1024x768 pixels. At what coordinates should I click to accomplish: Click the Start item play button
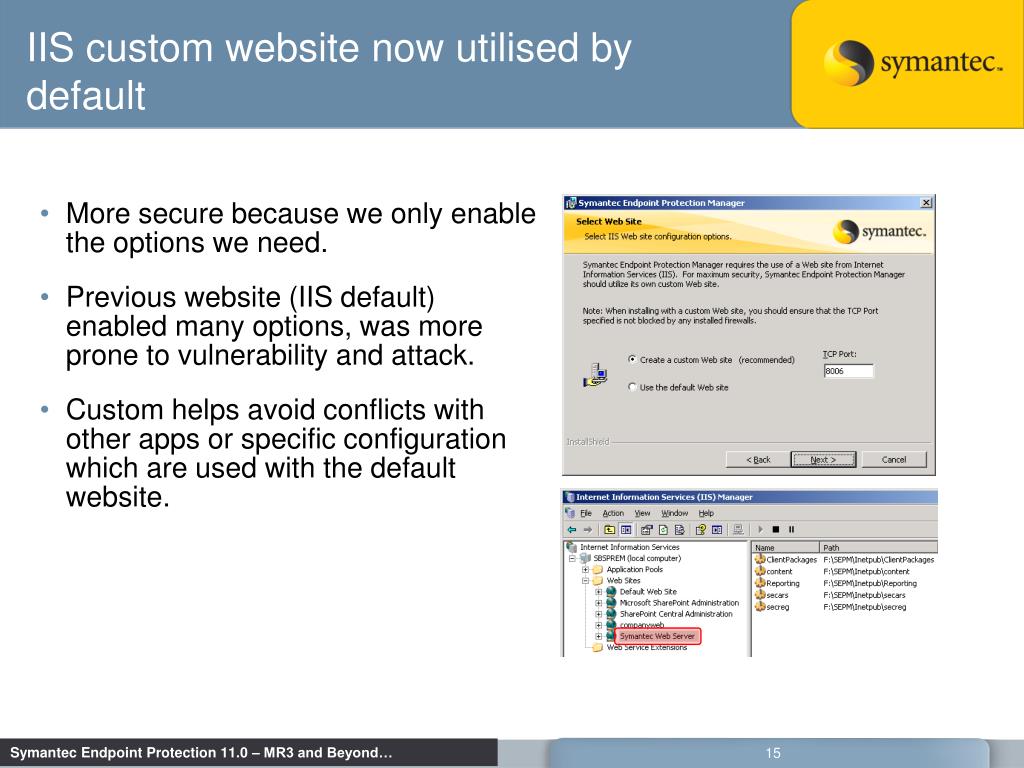tap(760, 530)
